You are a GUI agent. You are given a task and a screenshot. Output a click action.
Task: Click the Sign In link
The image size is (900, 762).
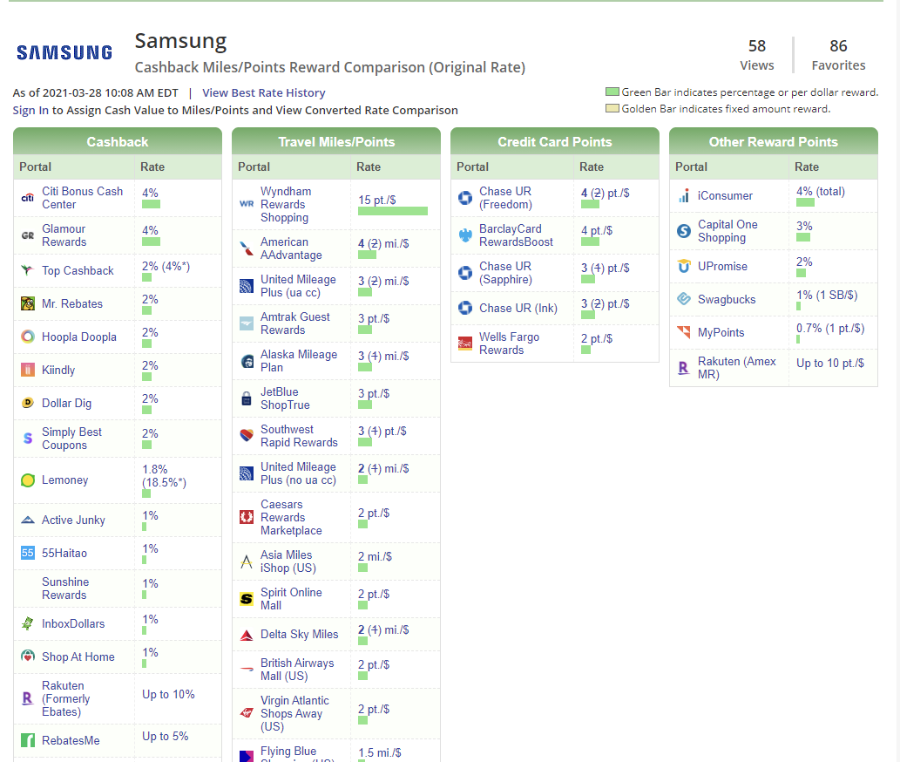[31, 110]
